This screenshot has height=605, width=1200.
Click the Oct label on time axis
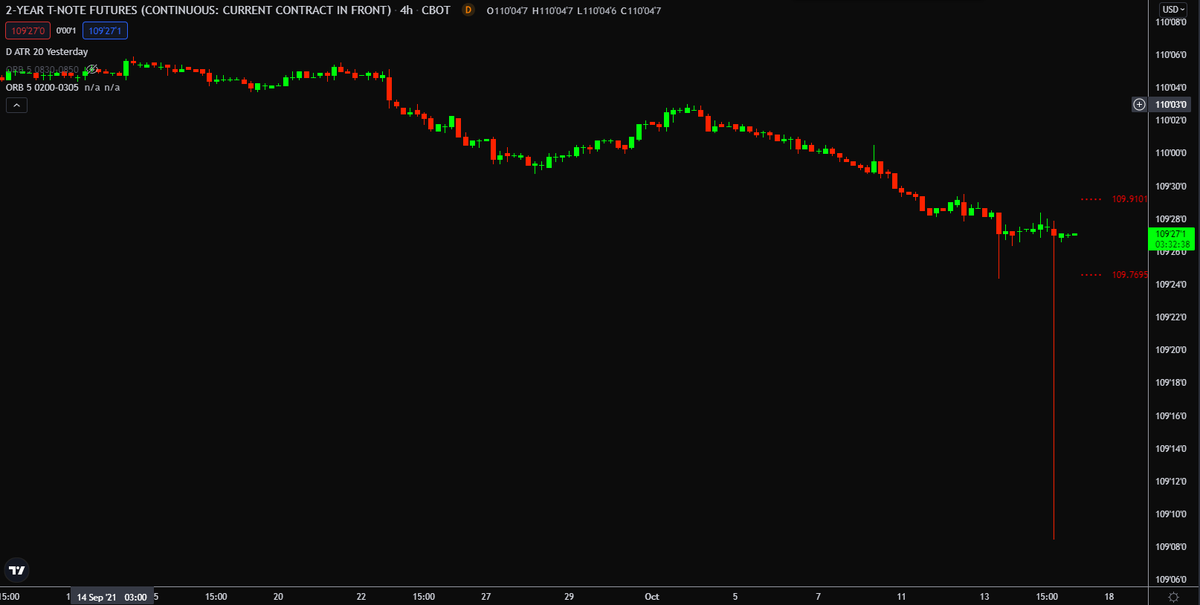[652, 597]
